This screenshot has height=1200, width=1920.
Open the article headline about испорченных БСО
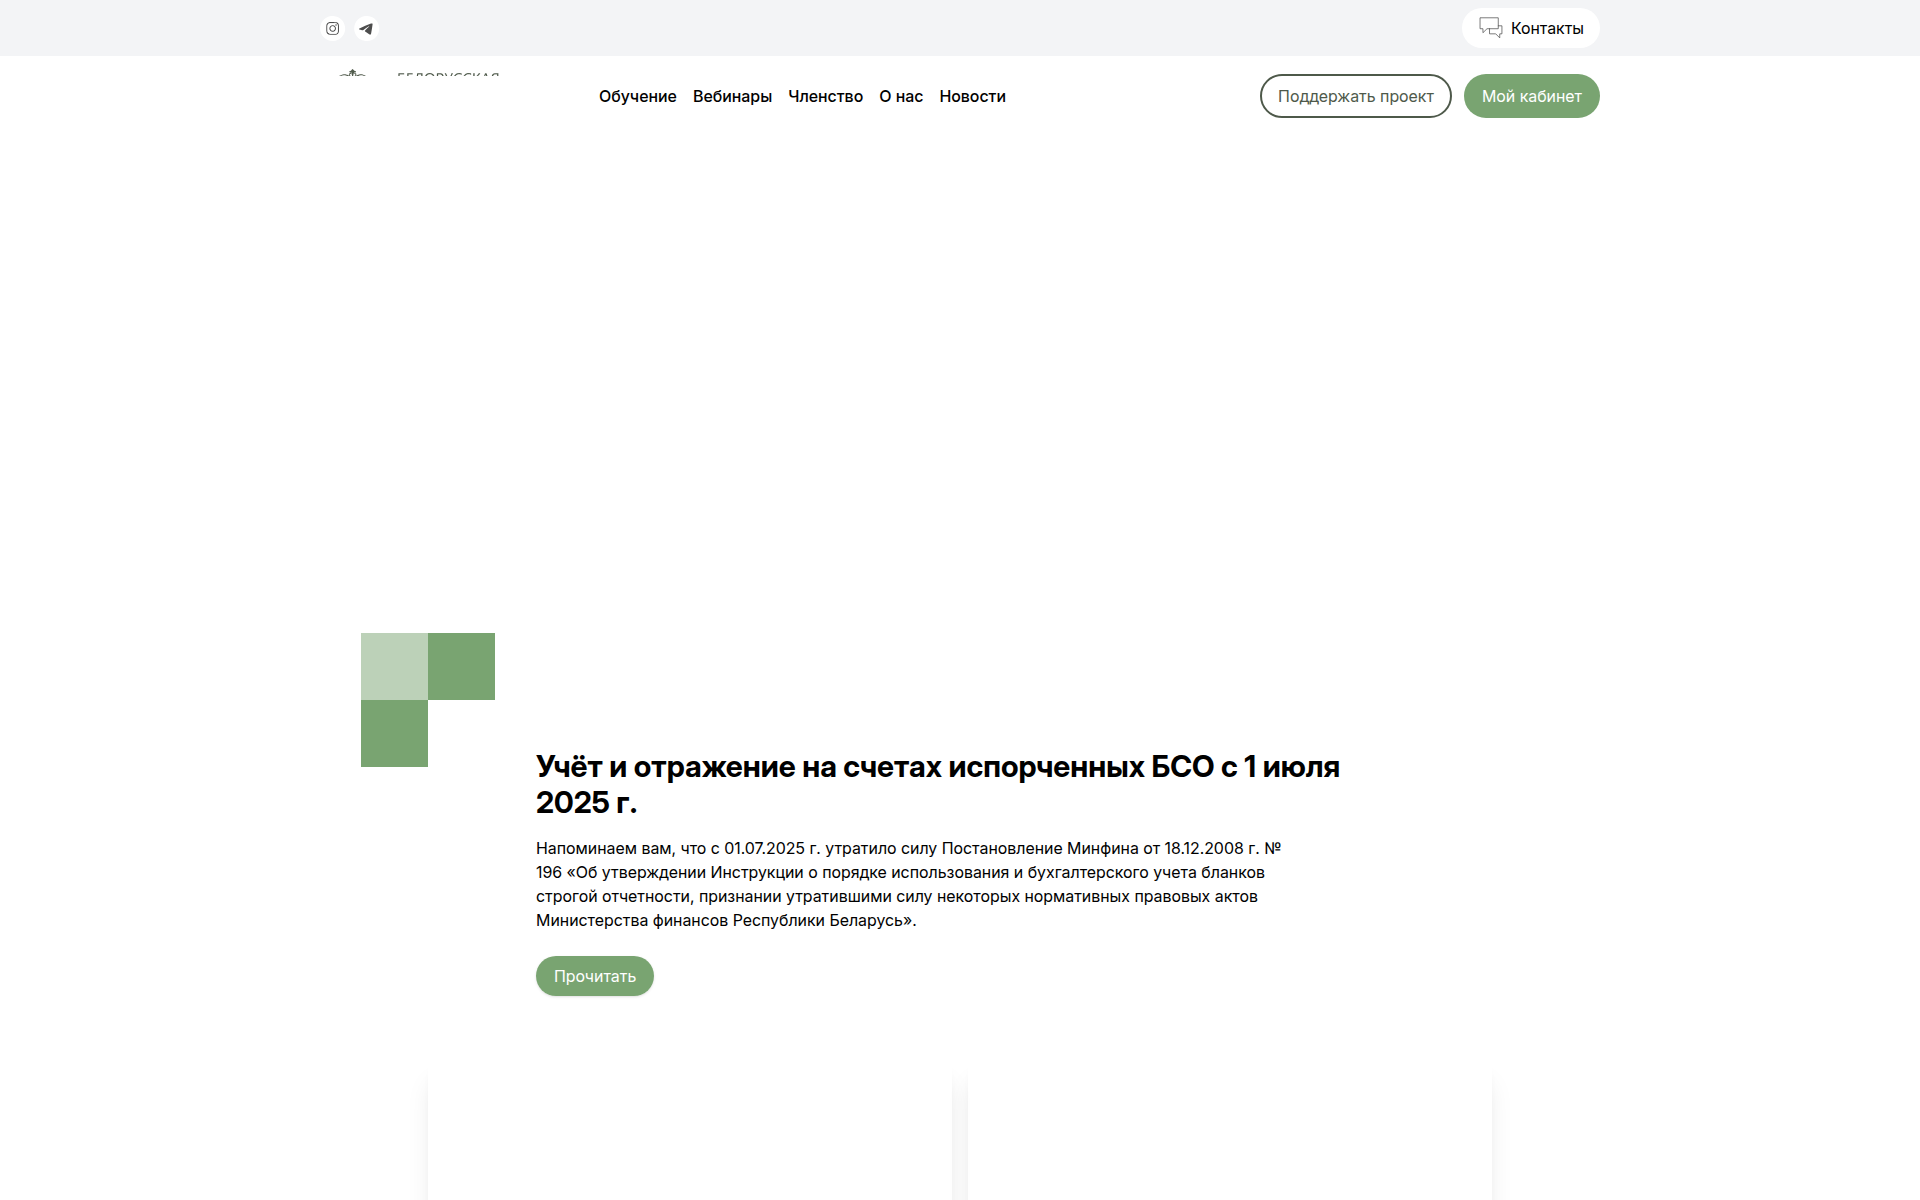938,784
